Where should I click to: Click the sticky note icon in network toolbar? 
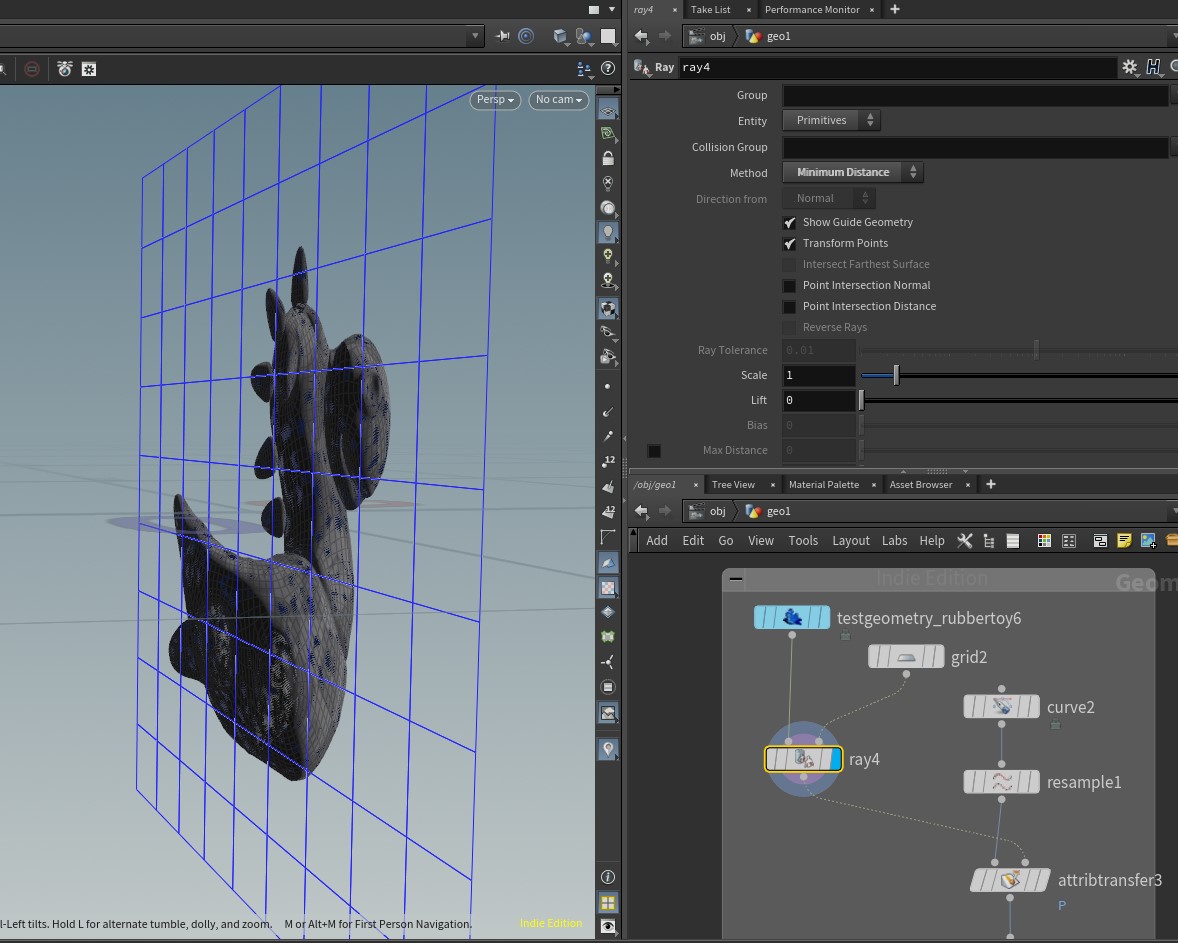tap(1124, 540)
